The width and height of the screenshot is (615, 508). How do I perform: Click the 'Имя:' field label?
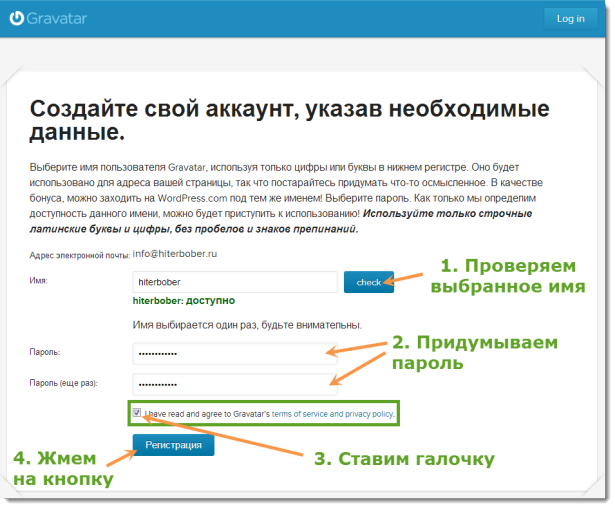click(38, 280)
